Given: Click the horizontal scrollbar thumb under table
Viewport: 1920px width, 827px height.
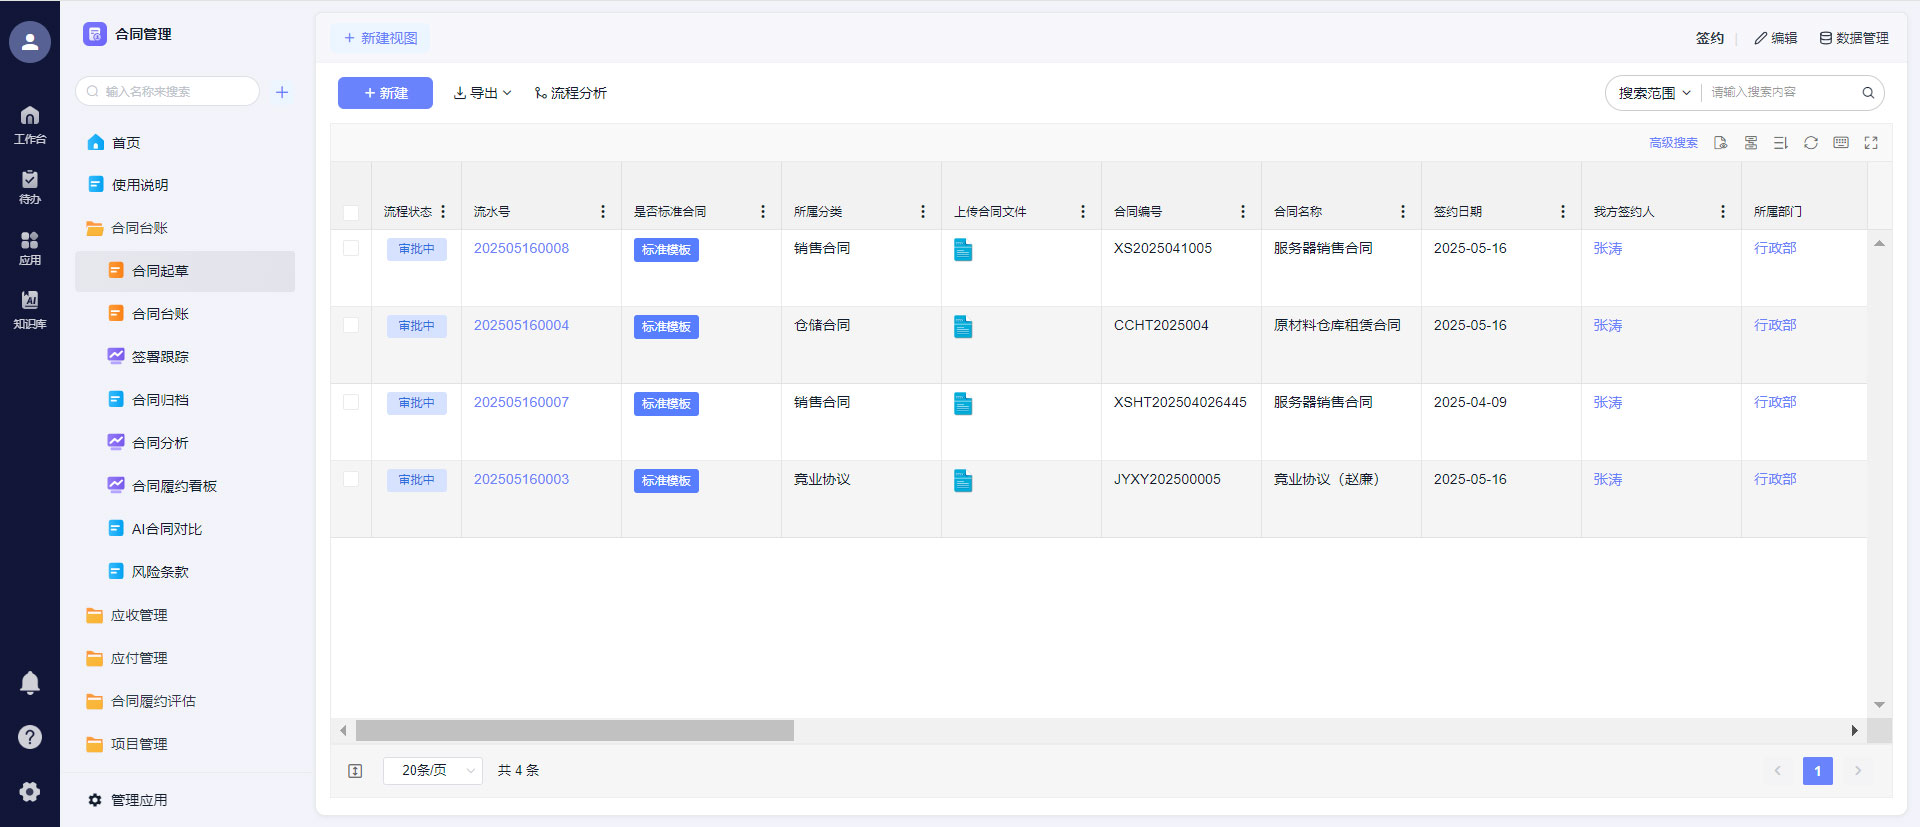Looking at the screenshot, I should coord(574,731).
